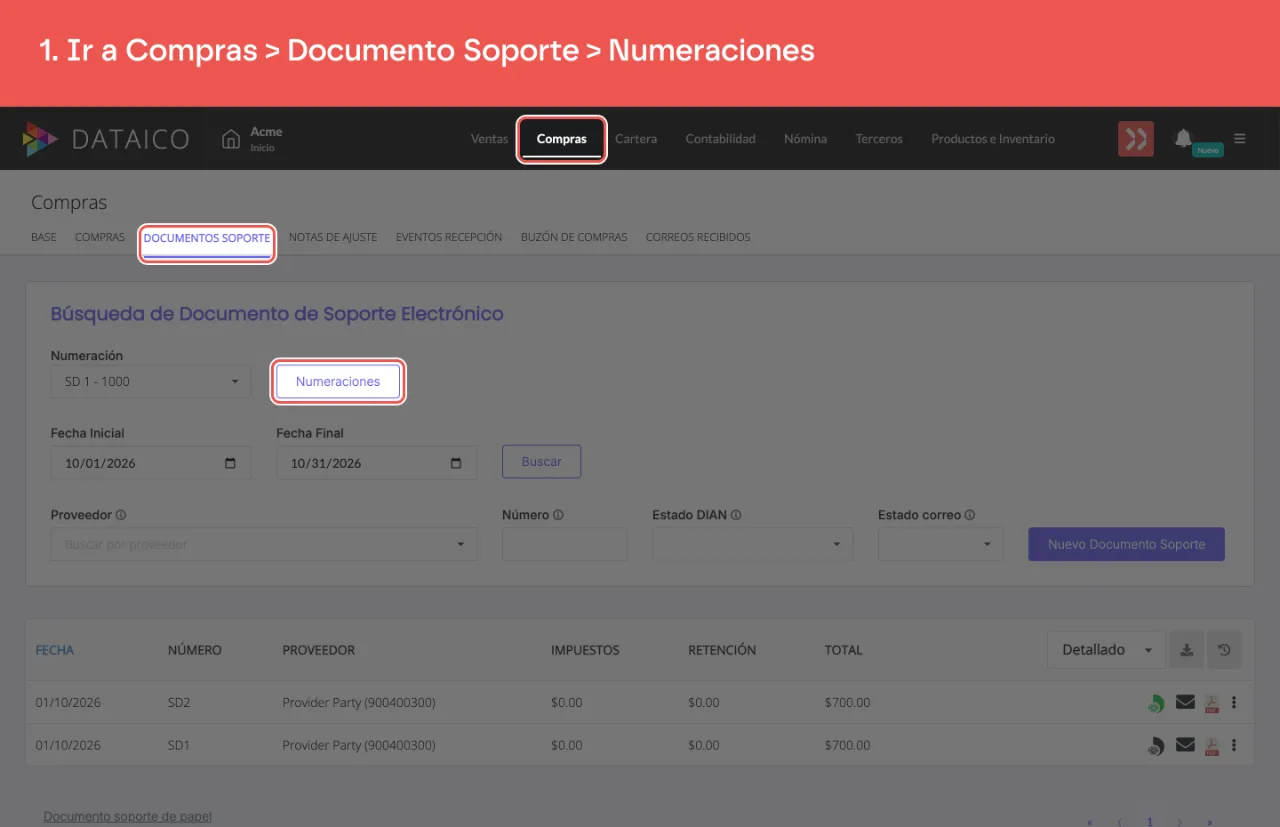Image resolution: width=1280 pixels, height=827 pixels.
Task: Click the info icon next to Estado correo
Action: click(970, 515)
